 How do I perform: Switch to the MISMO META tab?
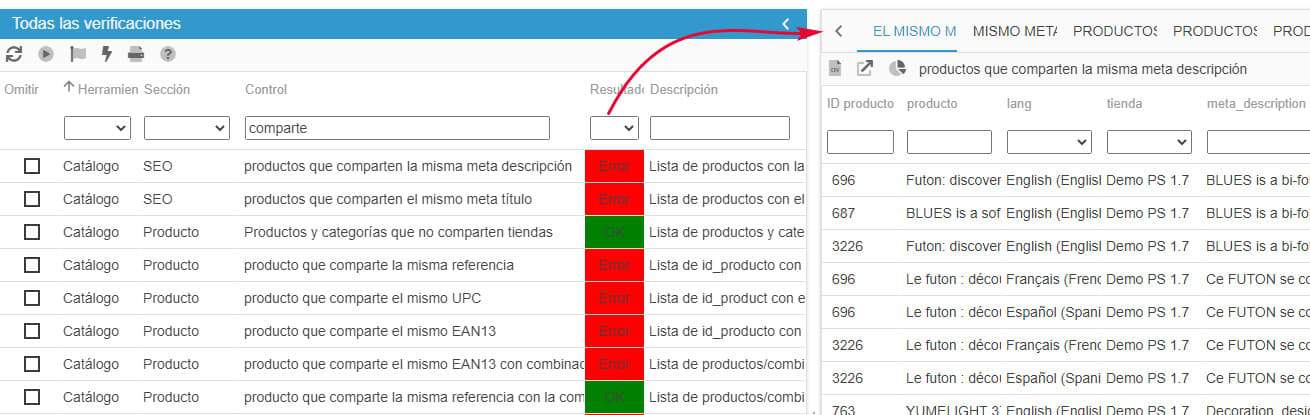[1014, 31]
